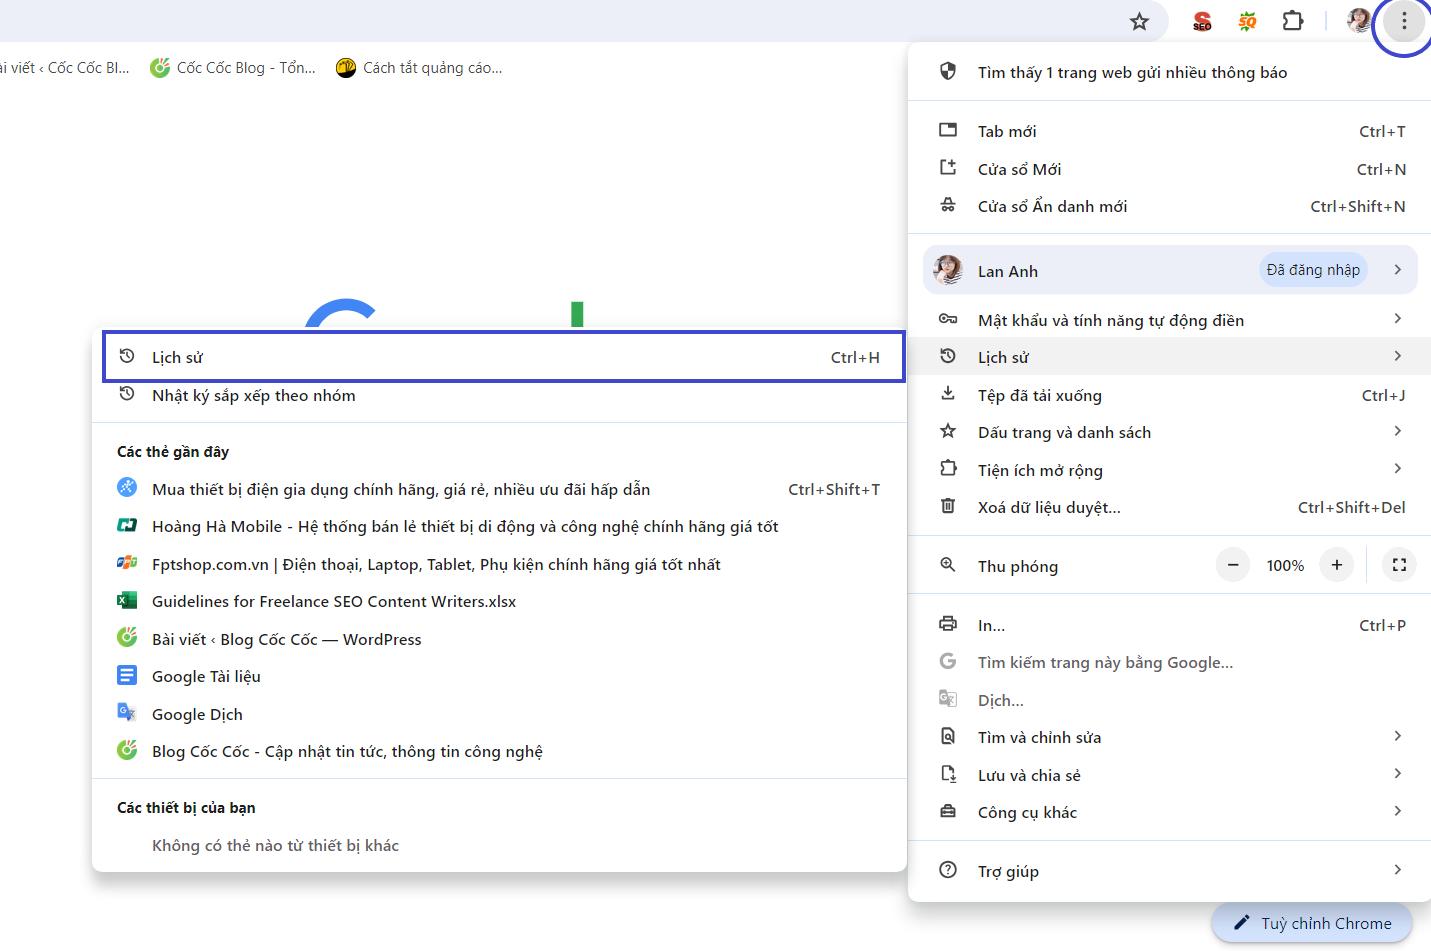
Task: Click the fullscreen icon beside zoom controls
Action: (1399, 565)
